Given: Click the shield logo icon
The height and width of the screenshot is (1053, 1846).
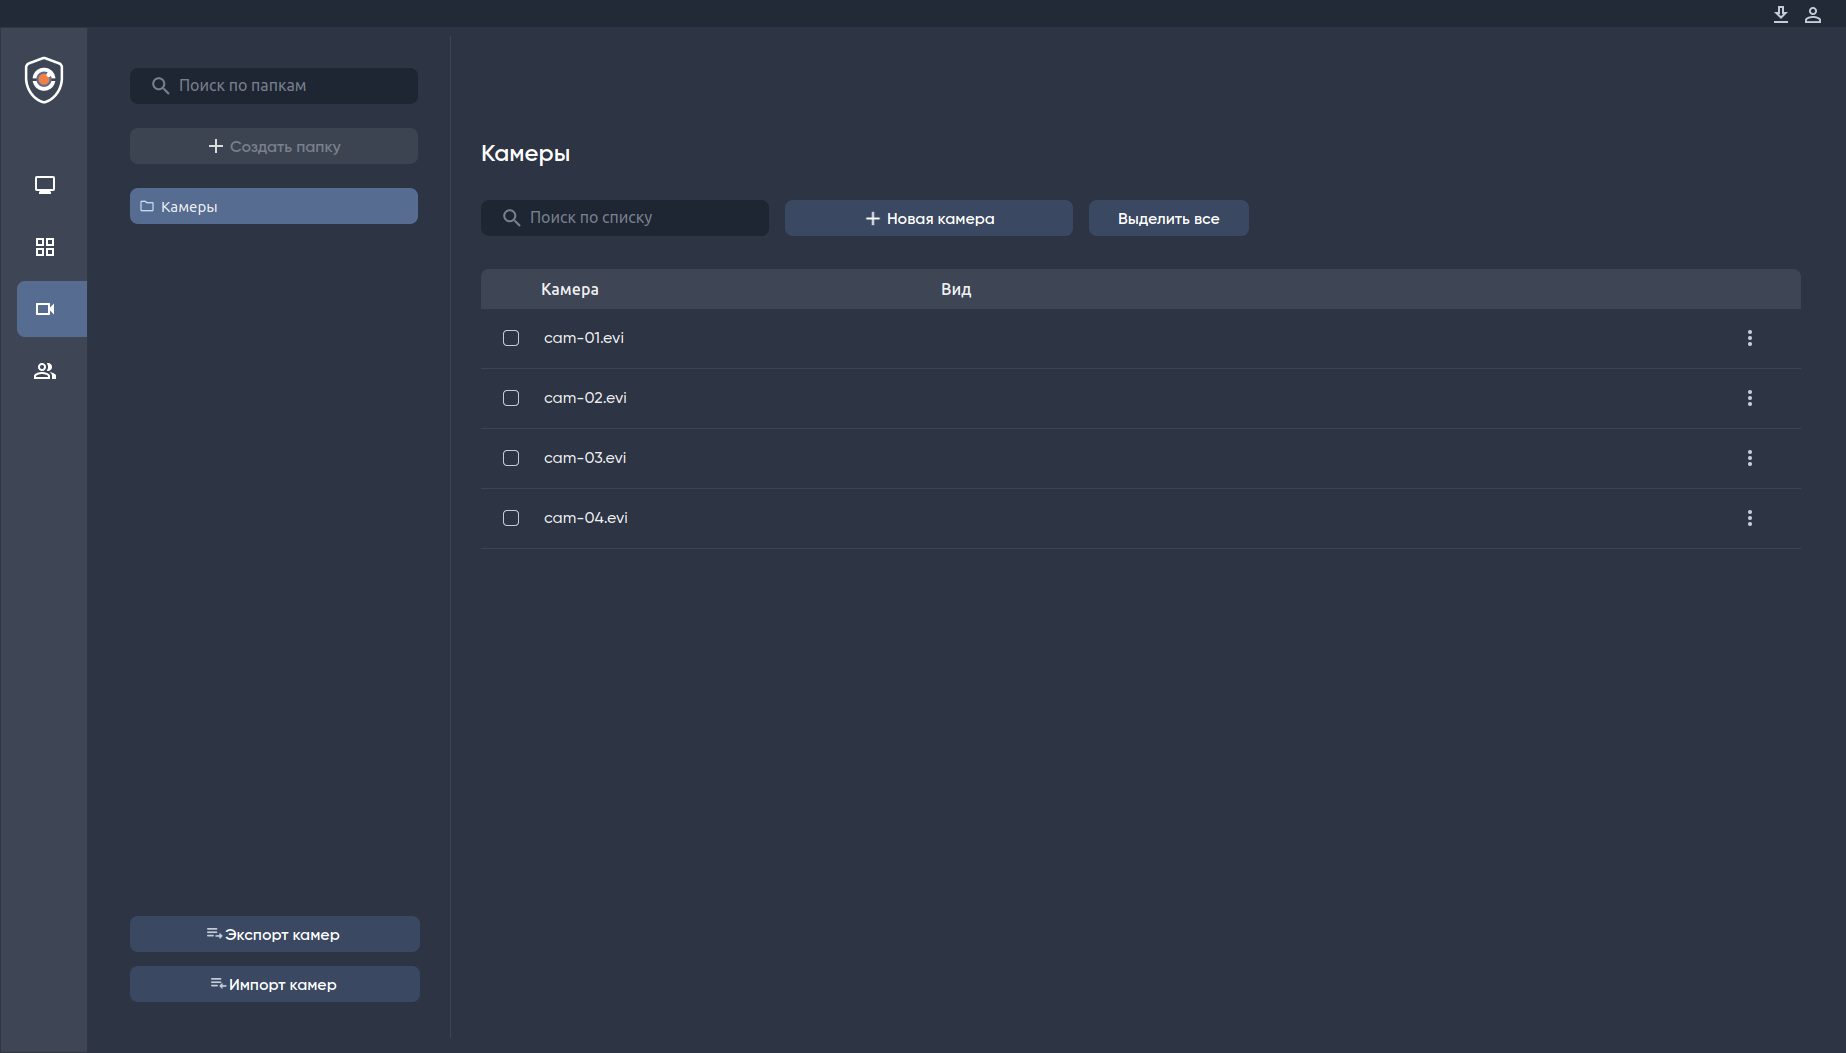Looking at the screenshot, I should [44, 80].
